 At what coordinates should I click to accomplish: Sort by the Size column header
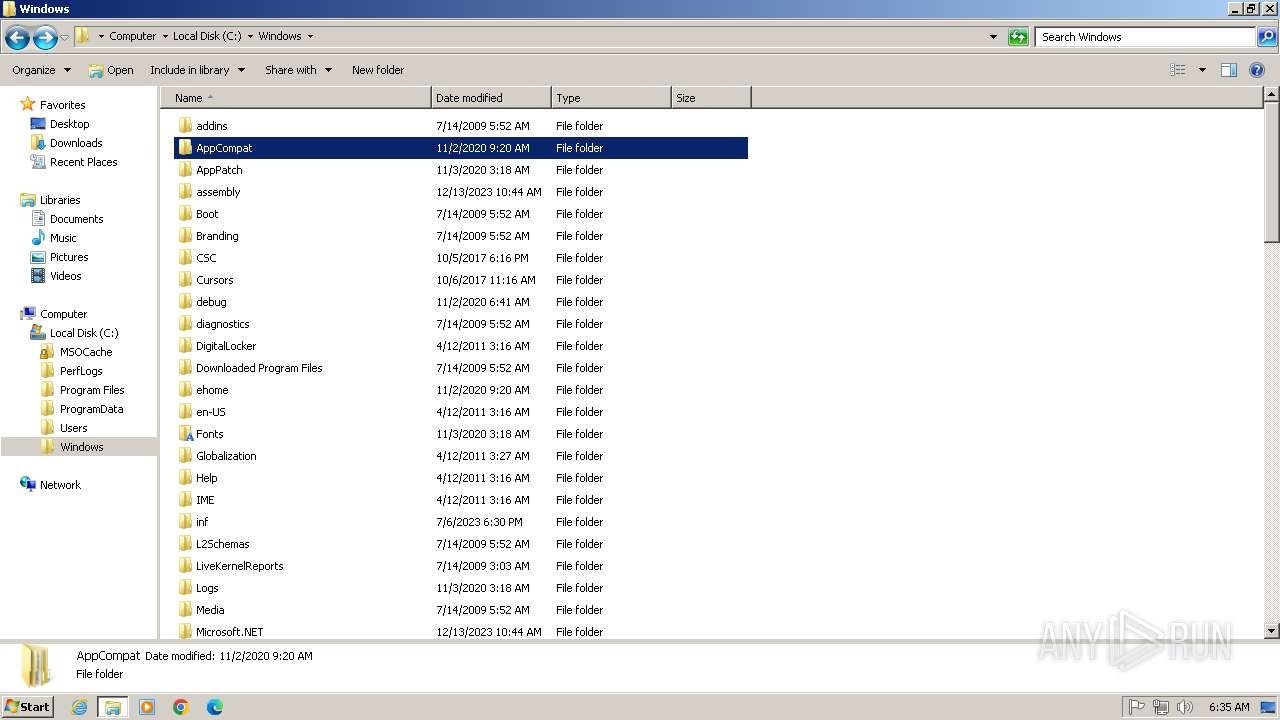coord(711,98)
